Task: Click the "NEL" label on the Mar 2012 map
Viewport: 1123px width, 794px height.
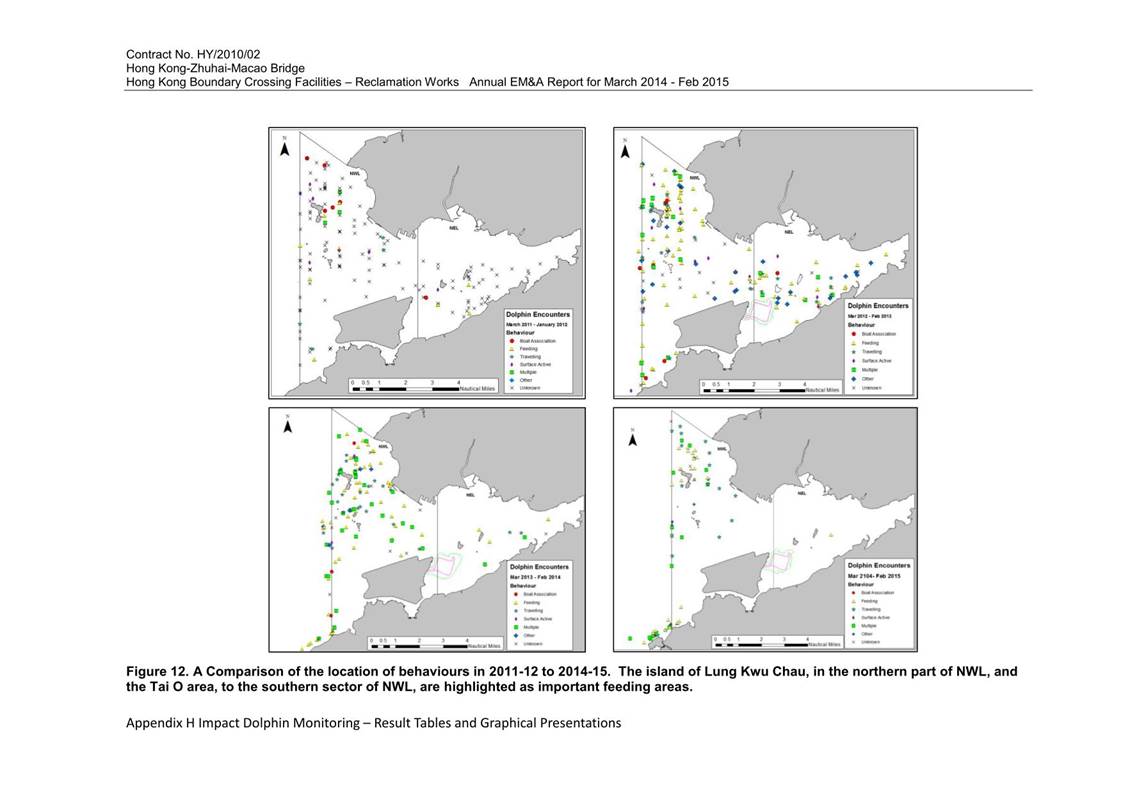Action: pos(789,232)
